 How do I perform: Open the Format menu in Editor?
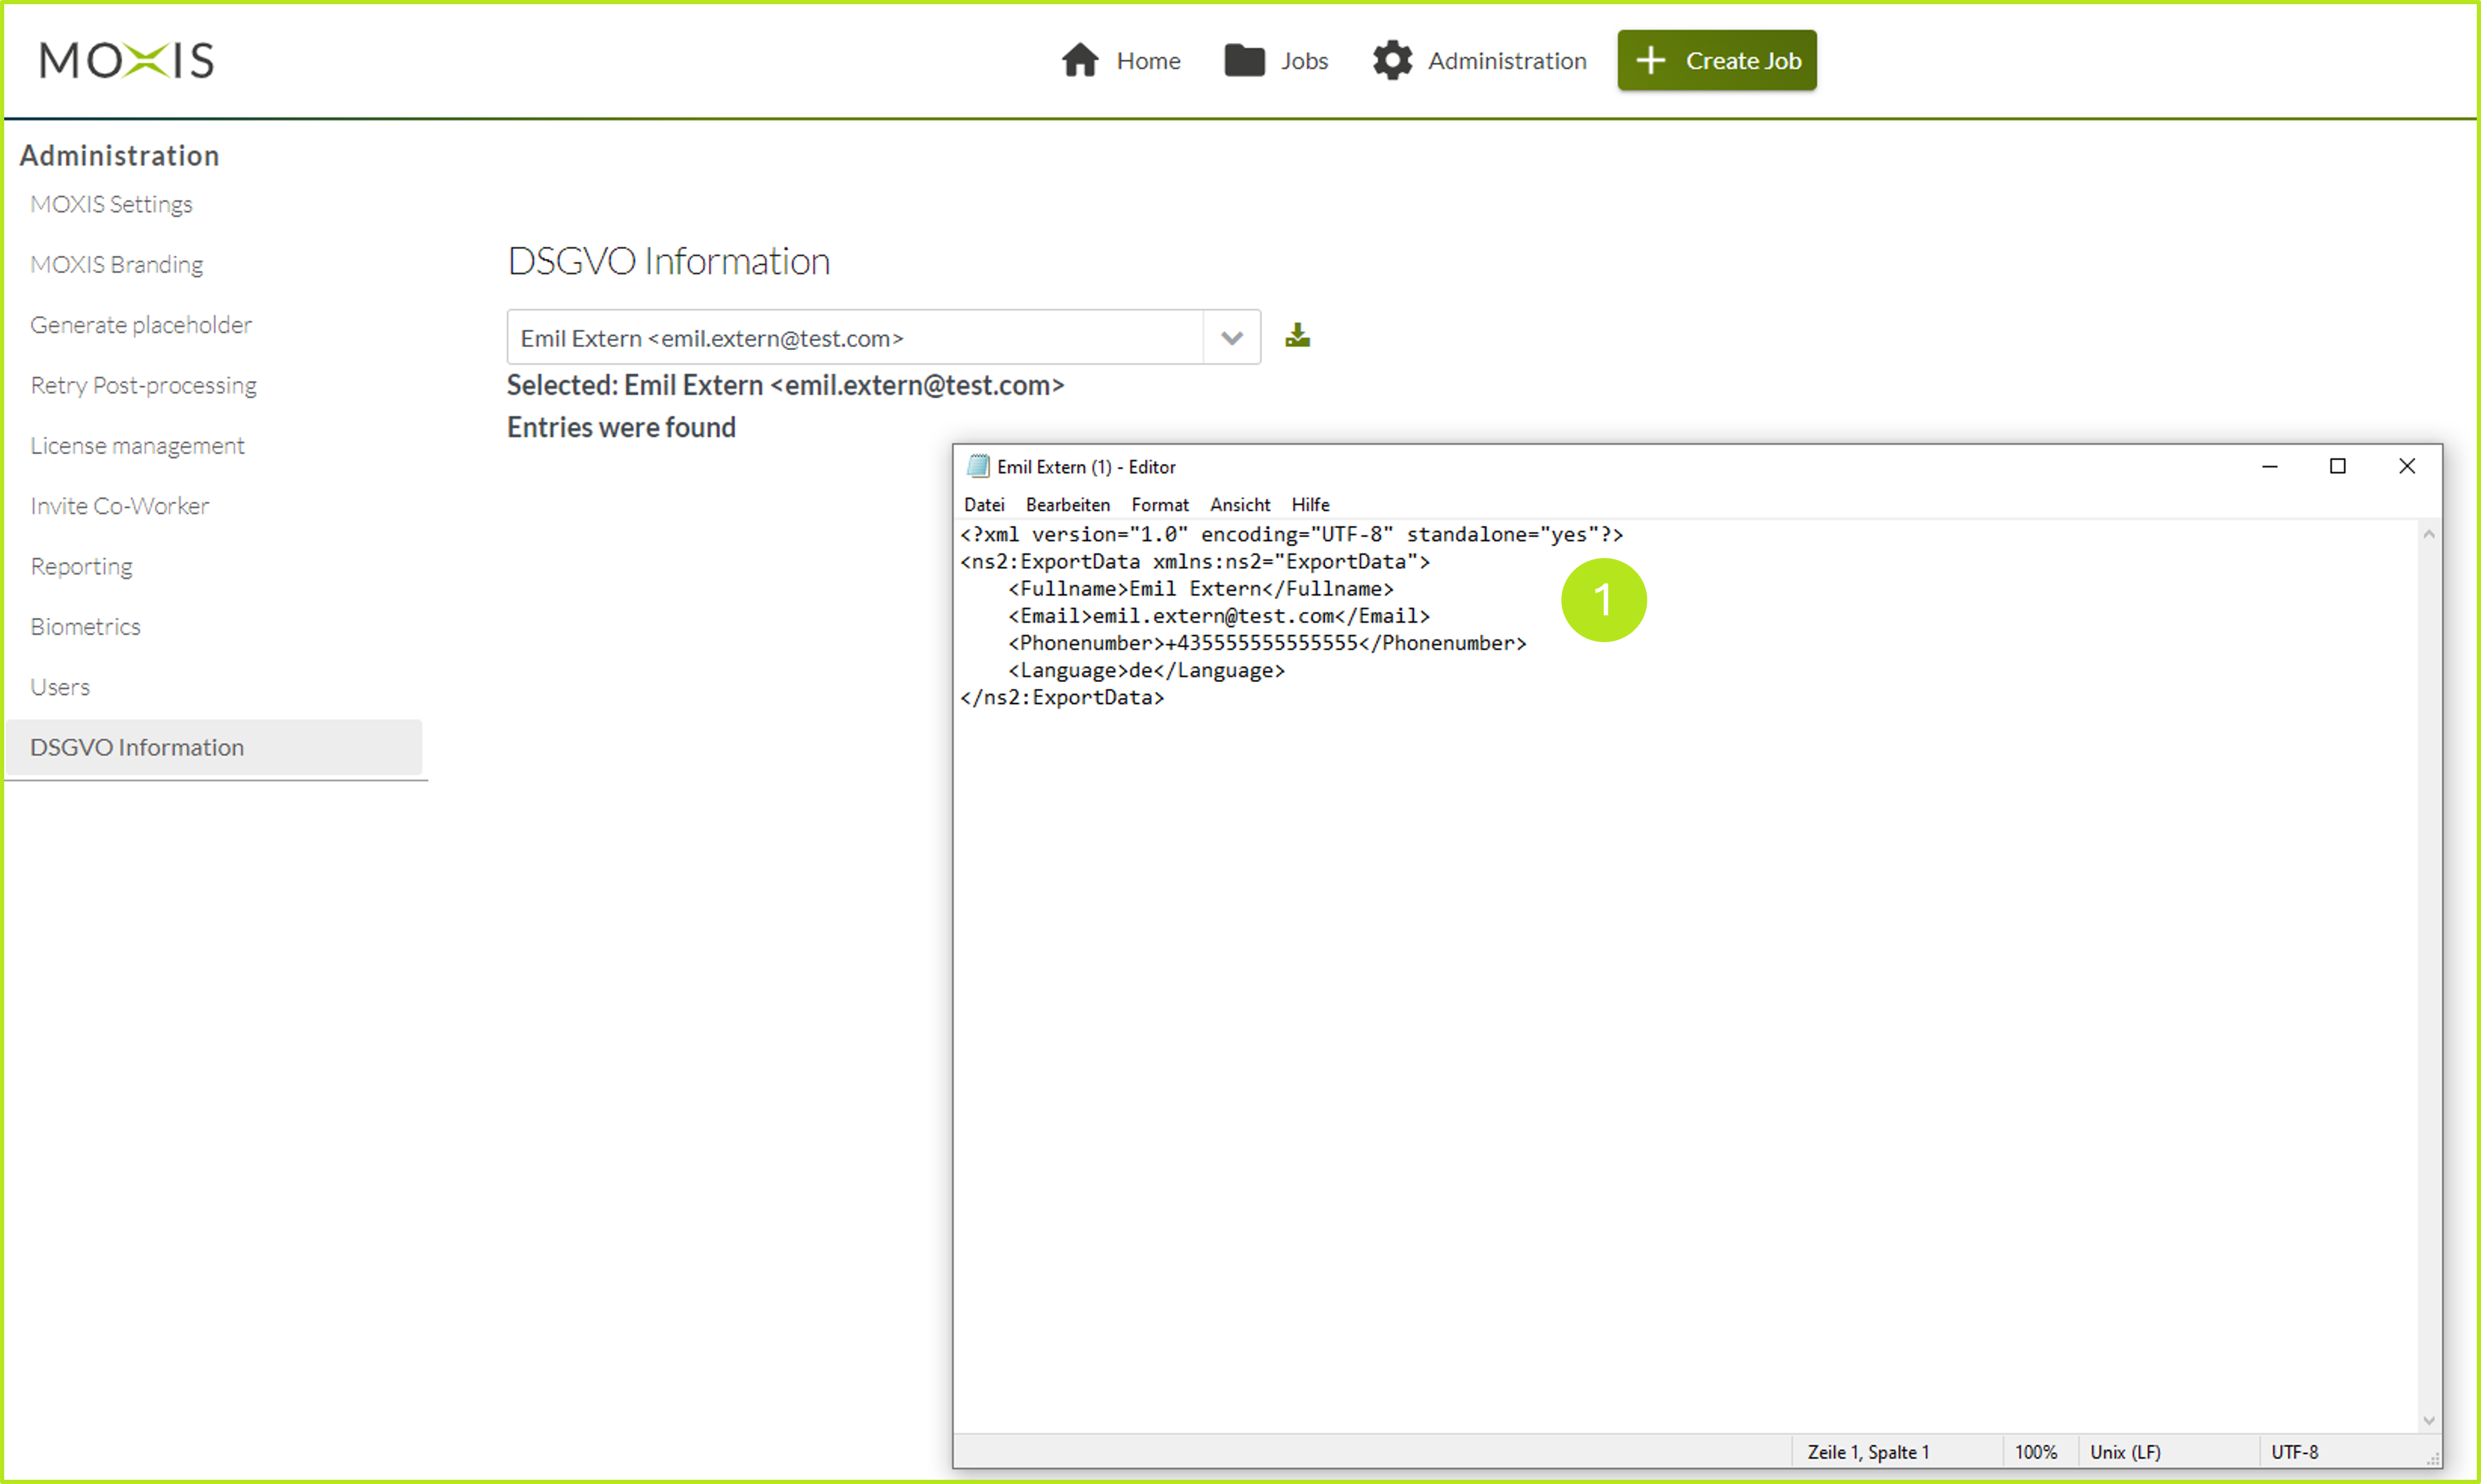point(1159,505)
